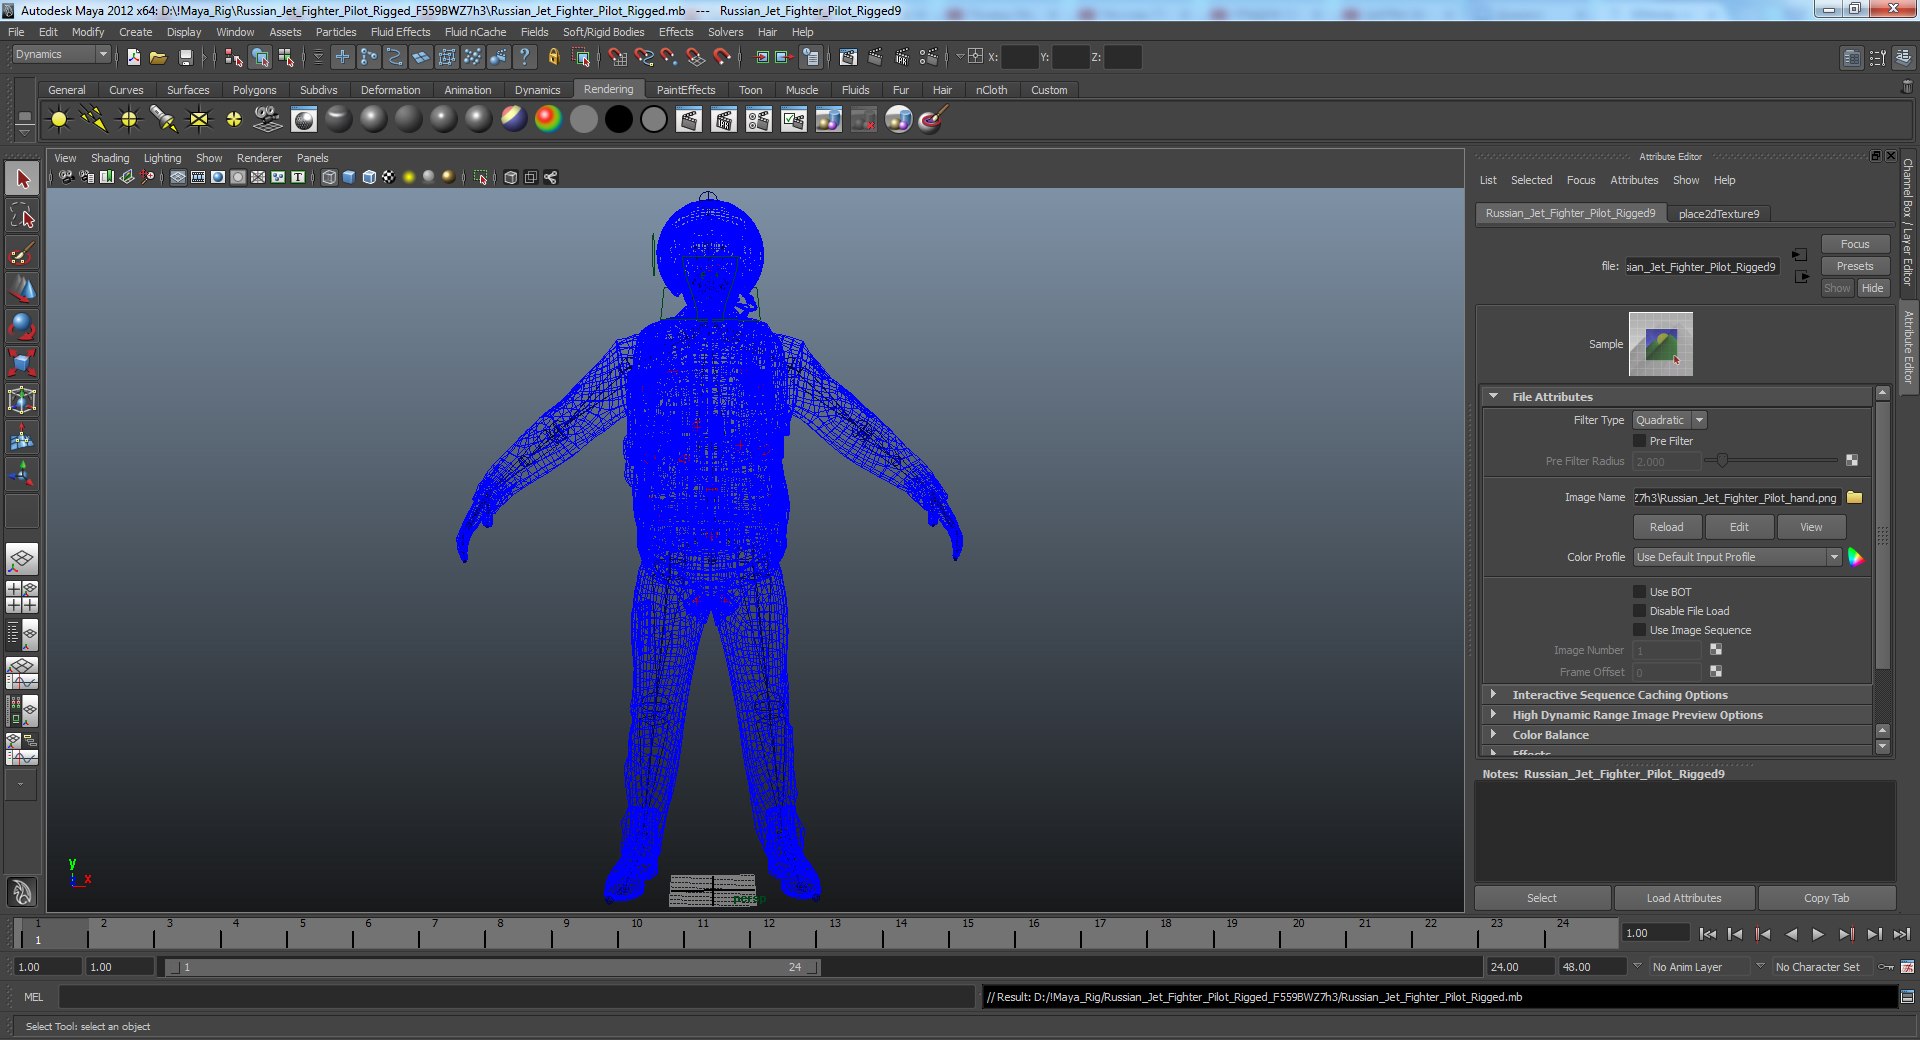Click the Reload image button
1920x1040 pixels.
pos(1666,527)
